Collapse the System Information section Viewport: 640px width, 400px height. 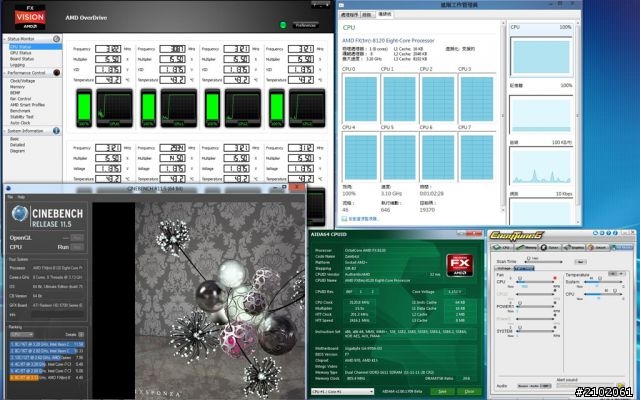point(5,131)
